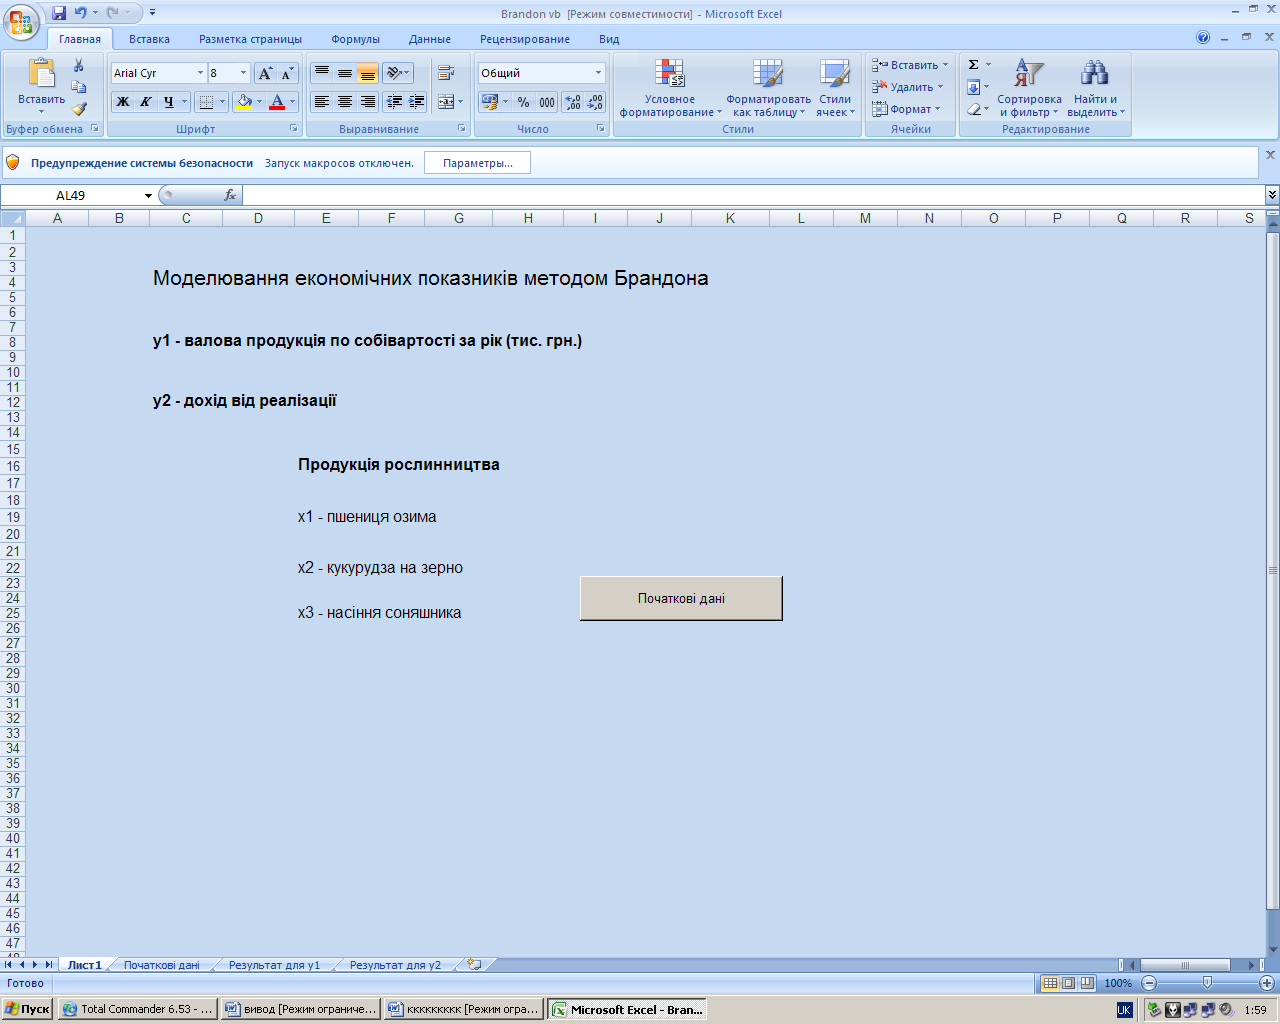The height and width of the screenshot is (1024, 1280).
Task: Cut selection with the scissors icon
Action: 79,65
